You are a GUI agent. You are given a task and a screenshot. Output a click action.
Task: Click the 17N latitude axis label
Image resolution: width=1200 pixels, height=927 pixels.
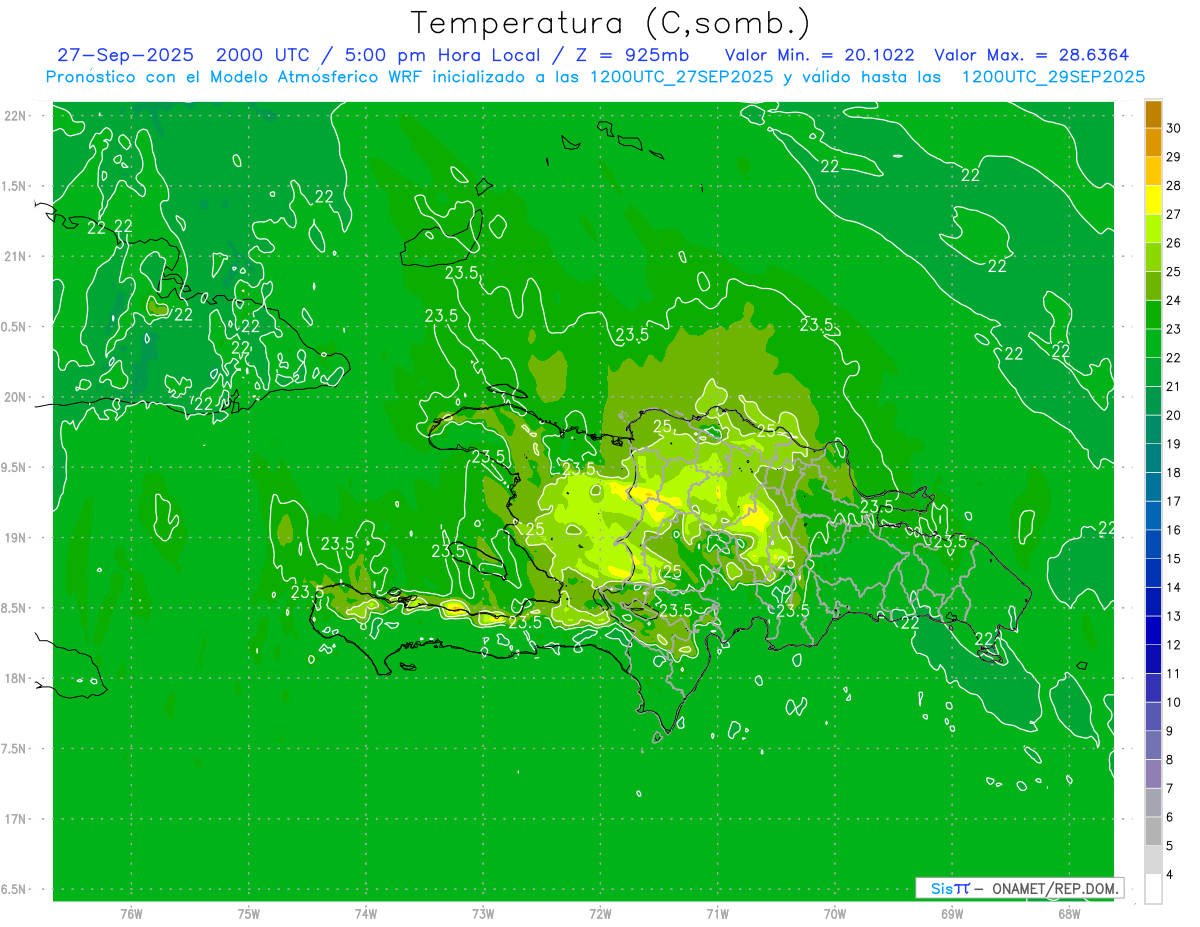tap(17, 819)
